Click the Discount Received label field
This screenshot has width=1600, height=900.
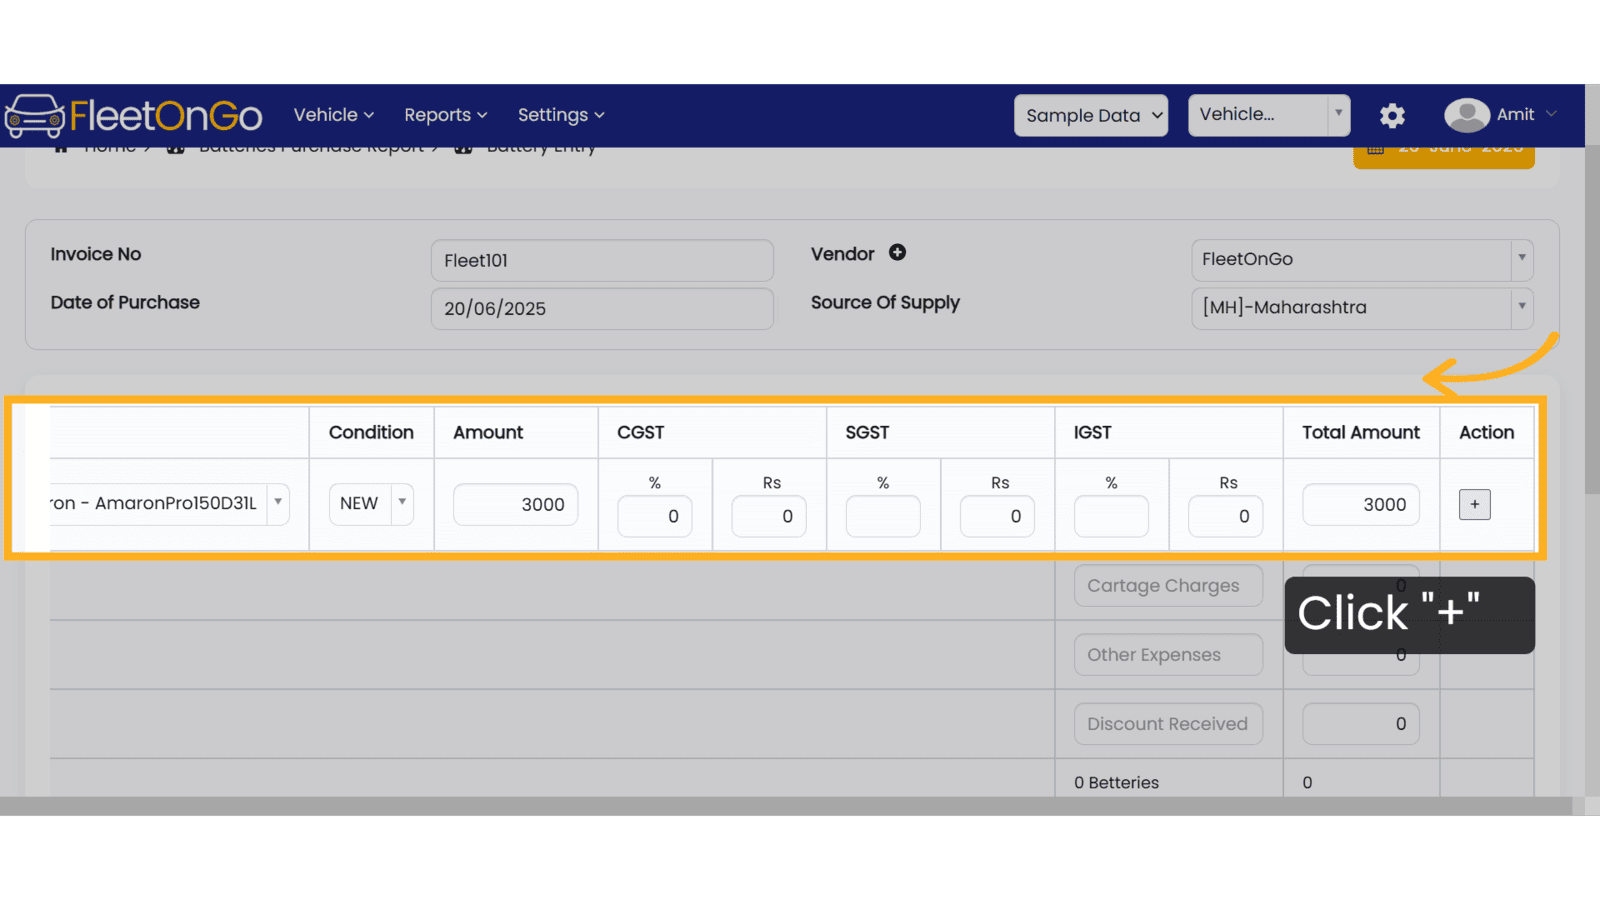coord(1168,724)
